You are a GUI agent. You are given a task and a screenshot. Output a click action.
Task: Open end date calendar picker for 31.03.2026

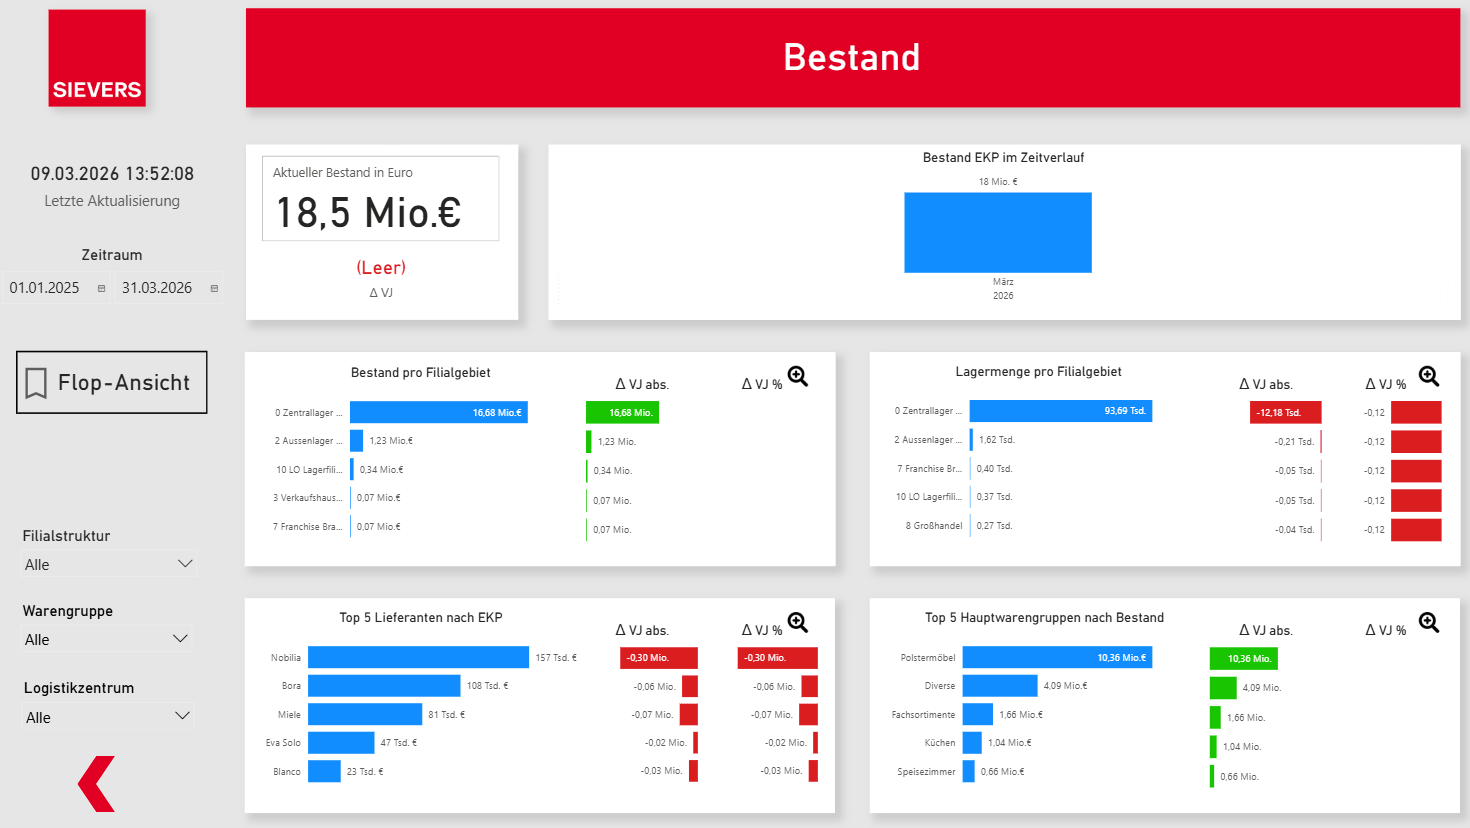[x=214, y=288]
